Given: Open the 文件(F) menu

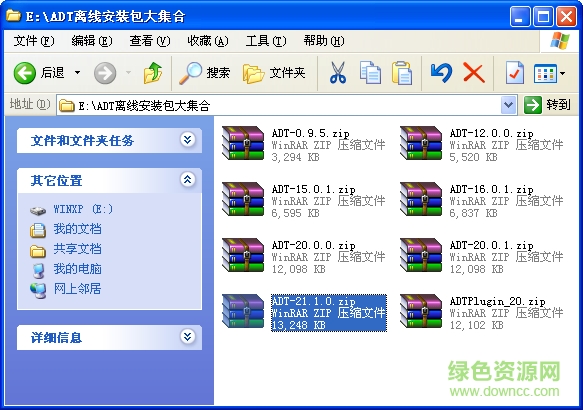Looking at the screenshot, I should point(33,41).
